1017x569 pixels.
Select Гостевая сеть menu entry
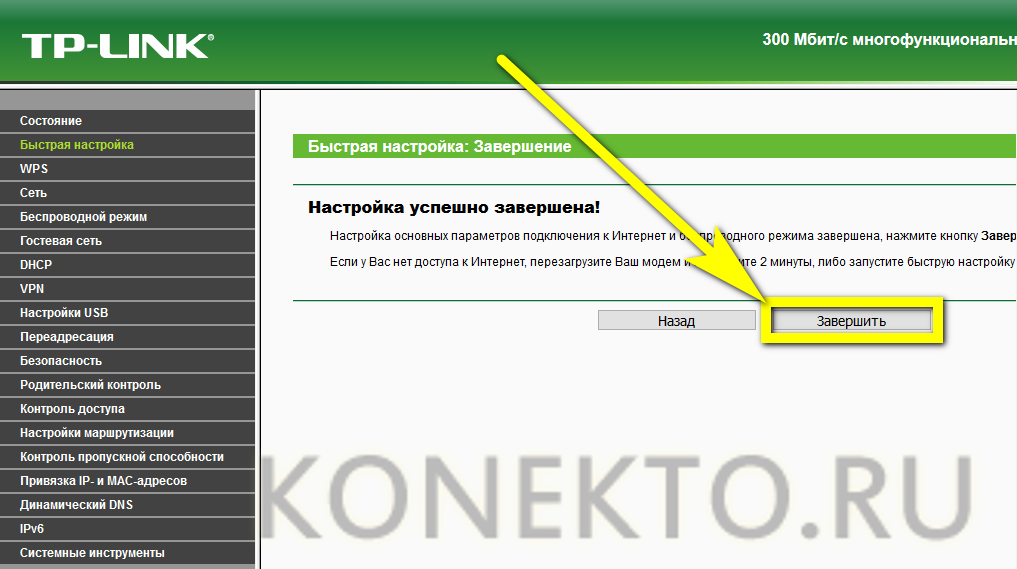61,241
